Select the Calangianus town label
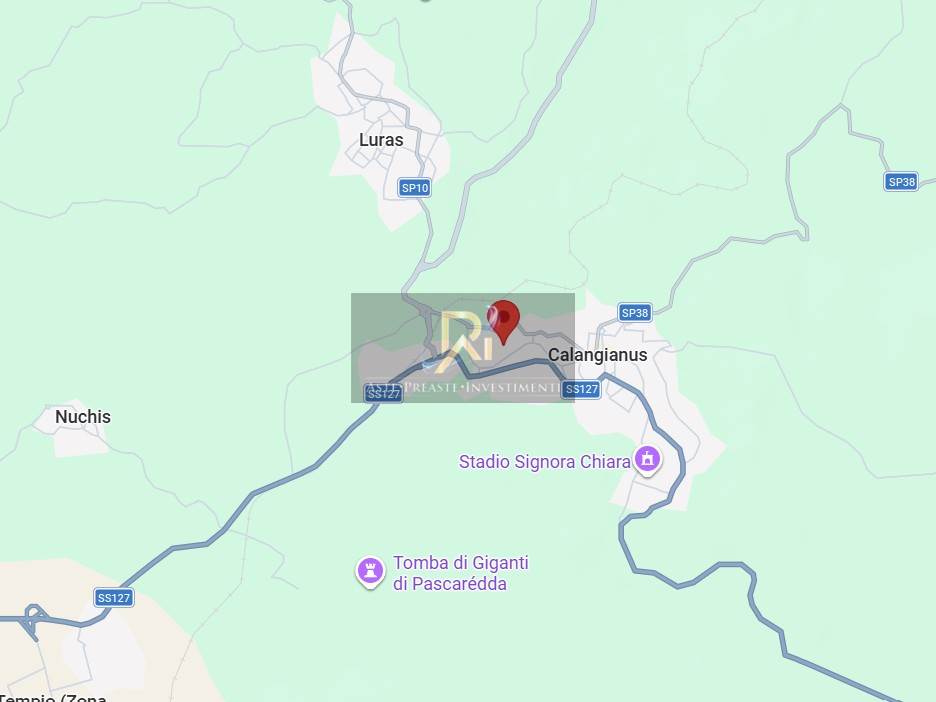The image size is (936, 702). pos(598,355)
